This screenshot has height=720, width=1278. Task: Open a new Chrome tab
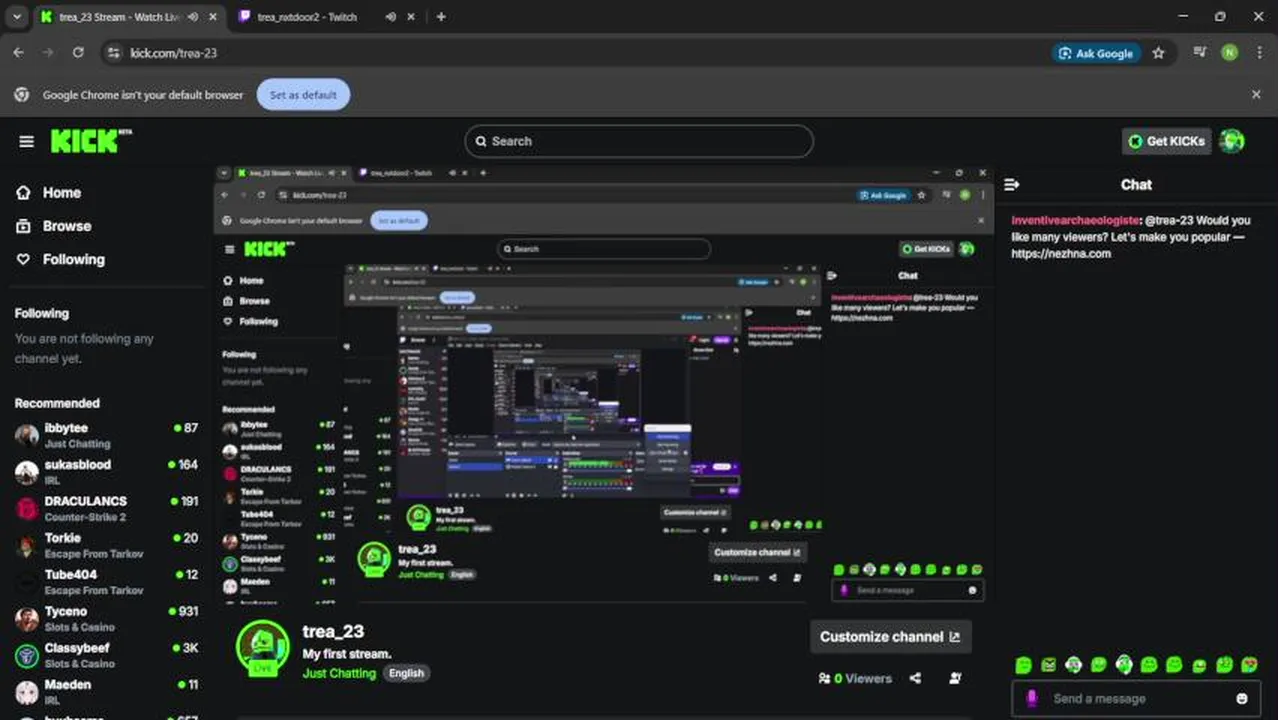pyautogui.click(x=441, y=17)
